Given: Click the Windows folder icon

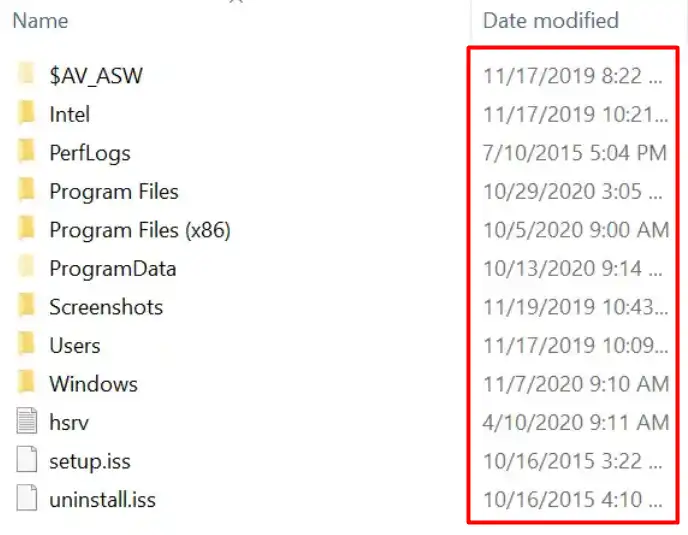Looking at the screenshot, I should (27, 384).
